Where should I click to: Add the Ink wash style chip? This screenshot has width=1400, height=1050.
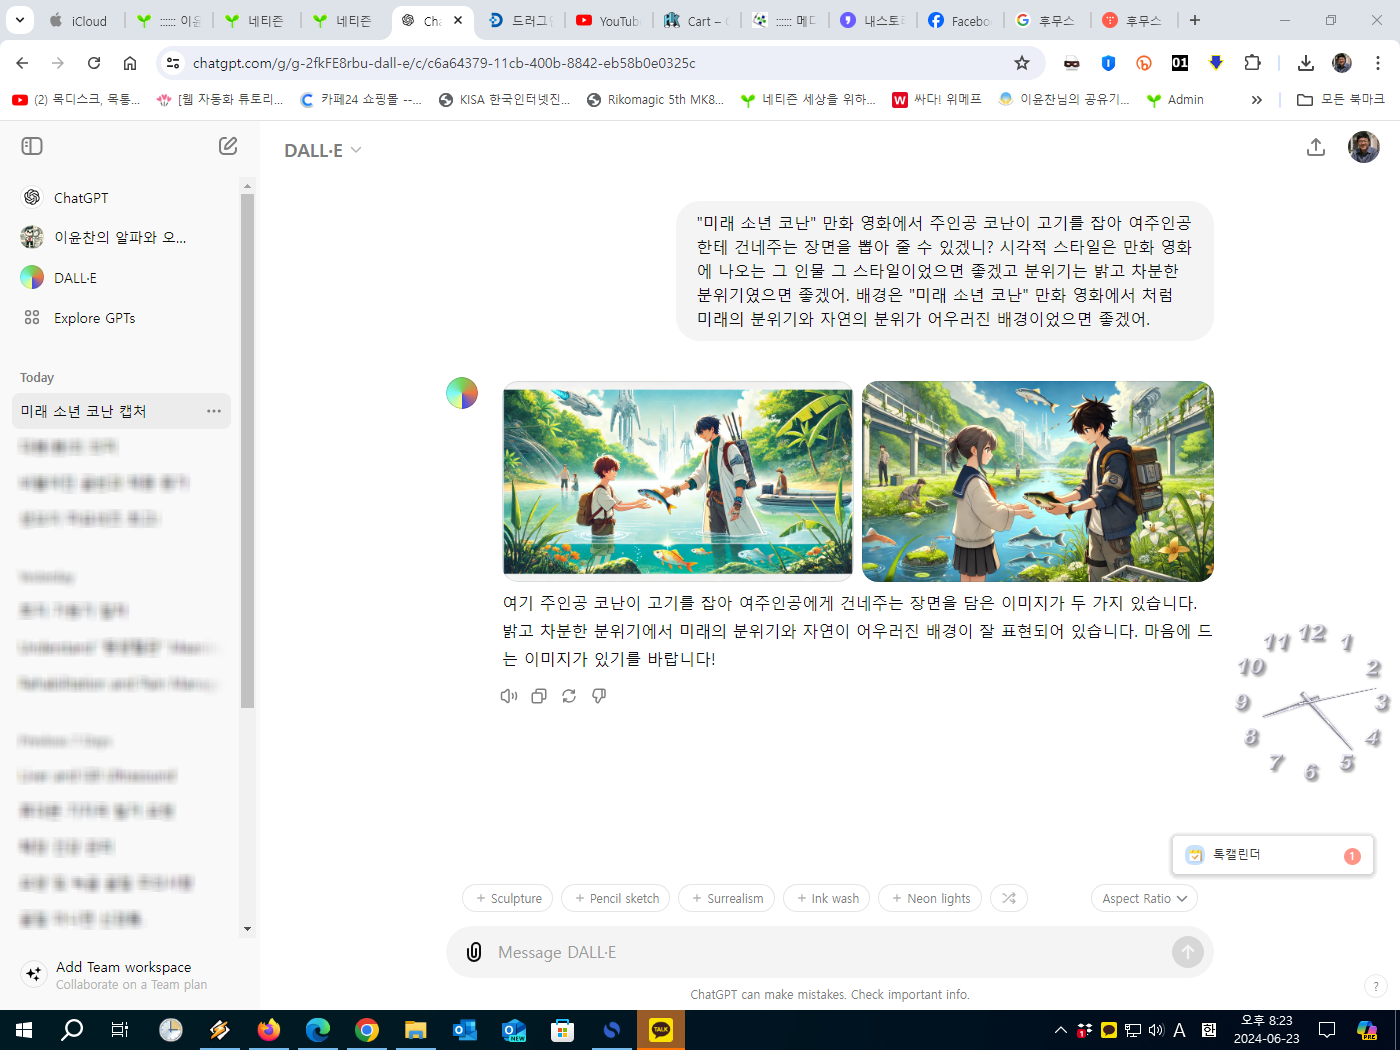click(827, 898)
